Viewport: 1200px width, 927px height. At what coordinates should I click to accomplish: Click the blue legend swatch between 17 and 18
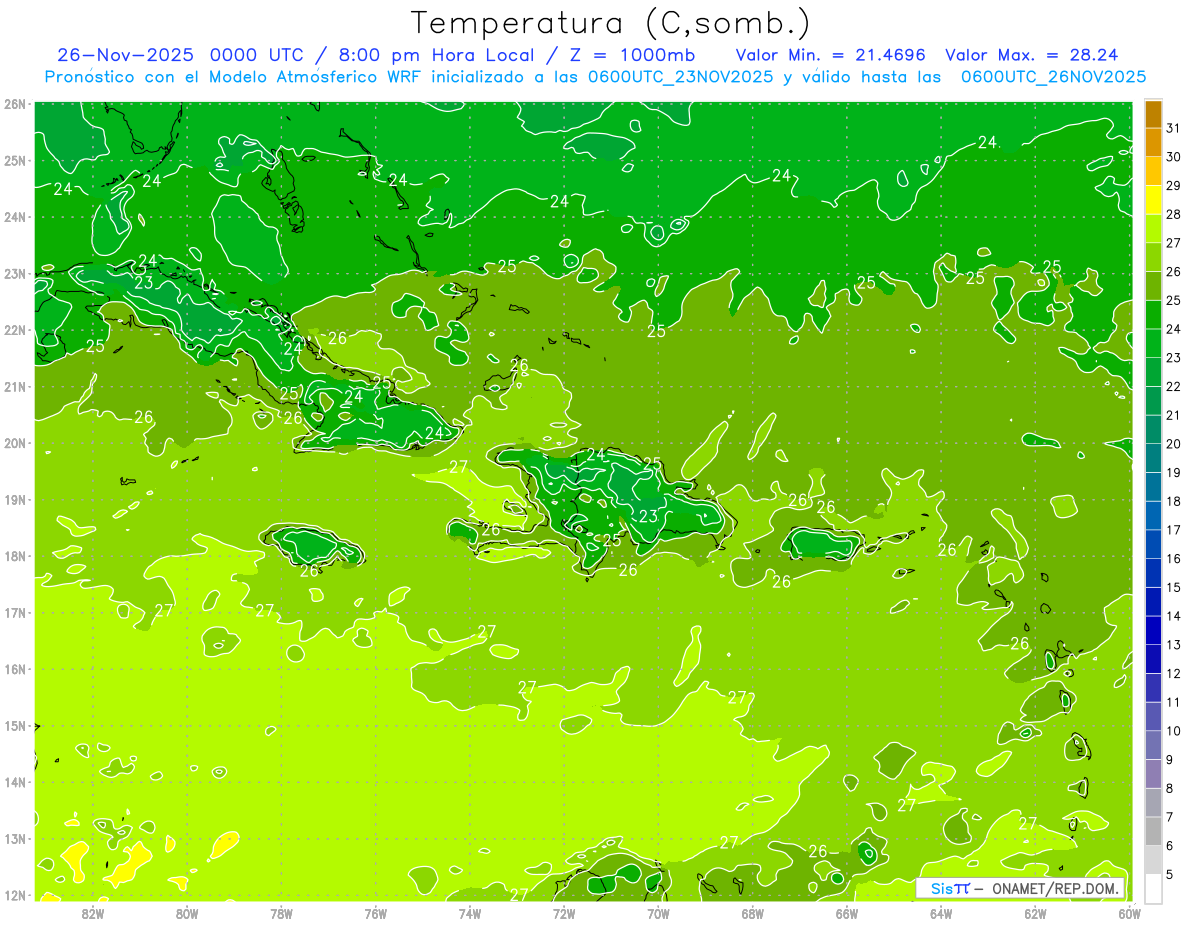(x=1153, y=515)
